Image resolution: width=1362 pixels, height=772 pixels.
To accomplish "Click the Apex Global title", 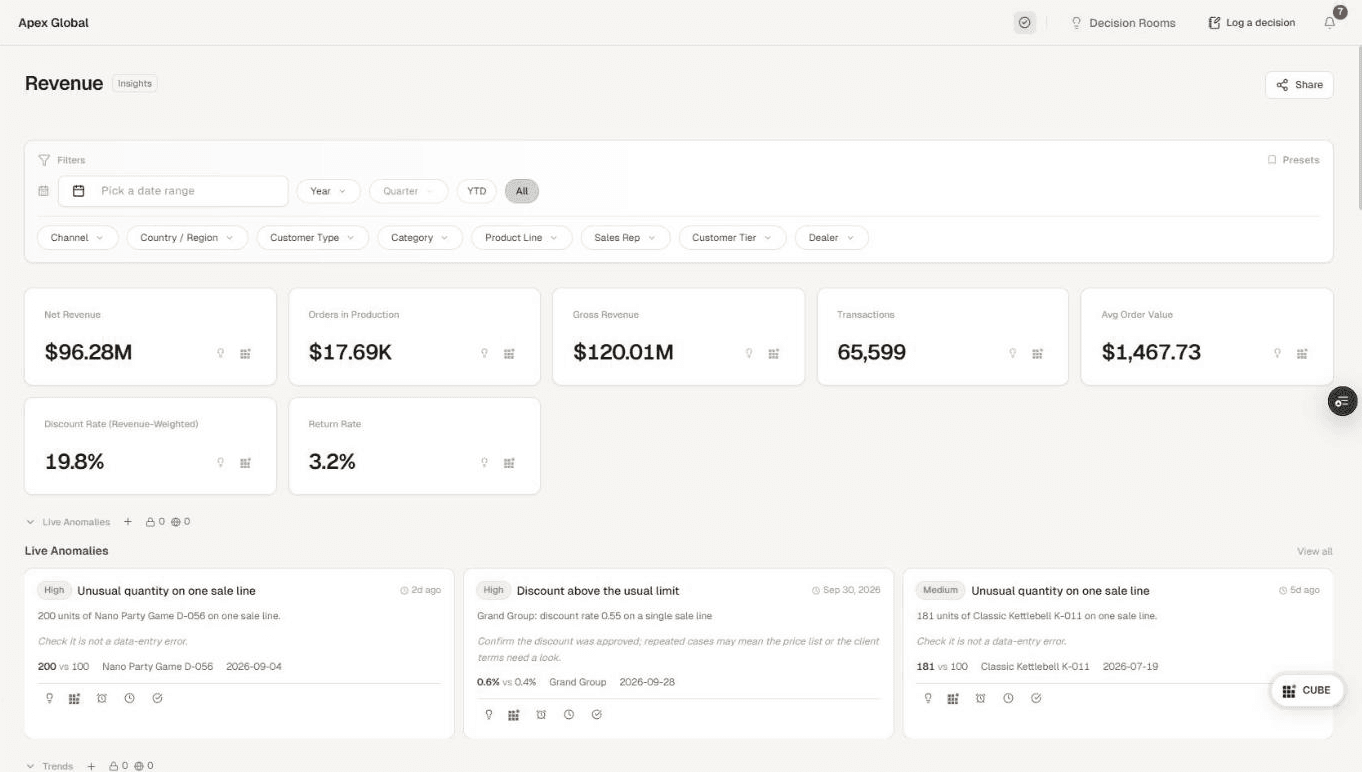I will click(53, 22).
